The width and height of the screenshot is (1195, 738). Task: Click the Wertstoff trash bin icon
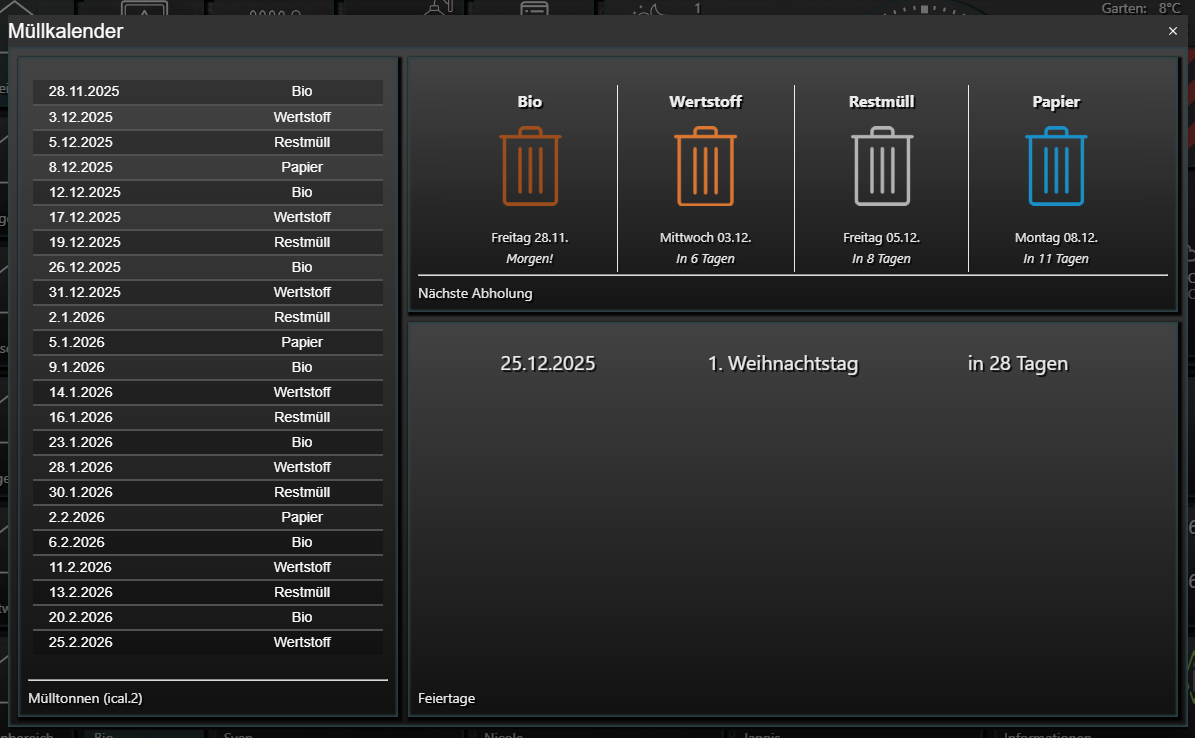click(x=706, y=165)
